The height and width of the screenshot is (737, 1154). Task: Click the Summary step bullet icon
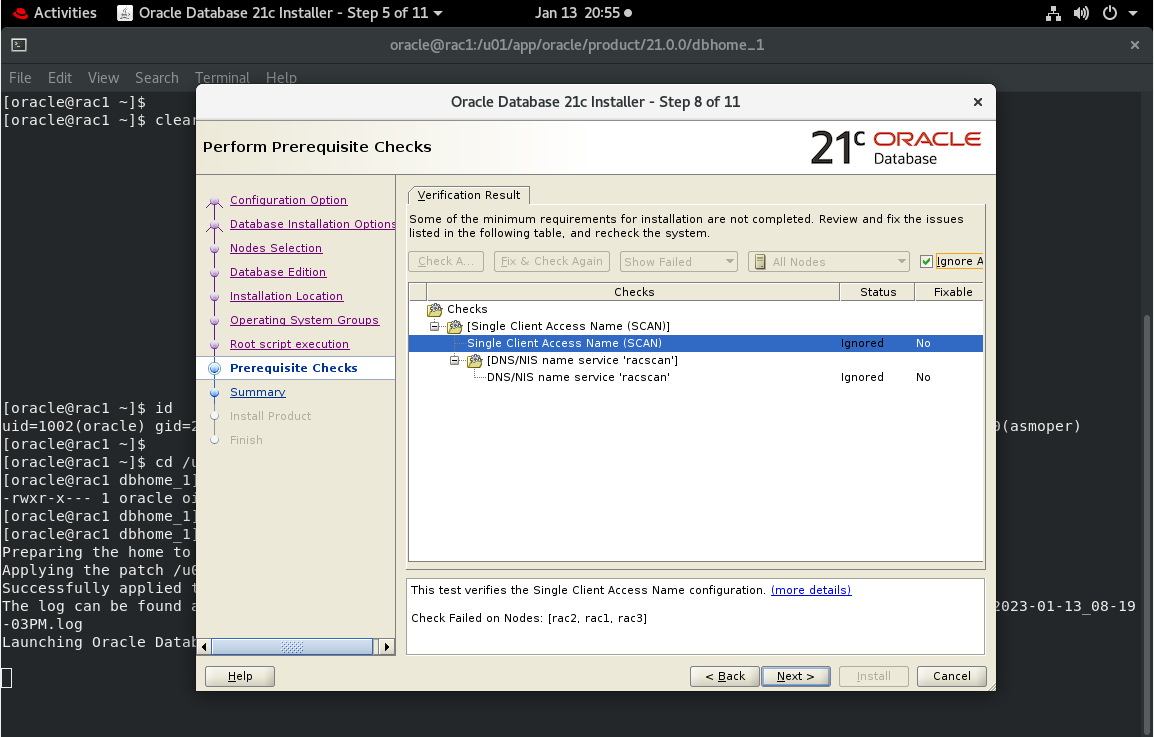pyautogui.click(x=214, y=392)
